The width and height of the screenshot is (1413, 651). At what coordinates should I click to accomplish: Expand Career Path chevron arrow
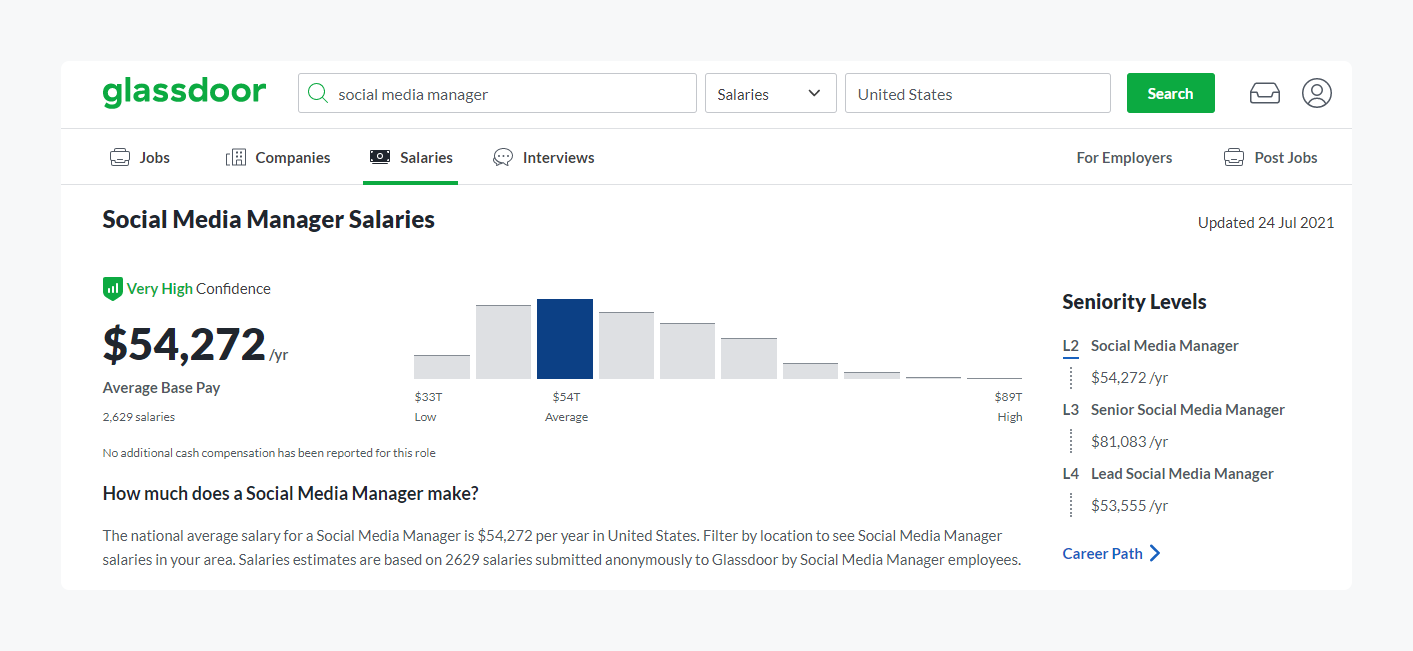pos(1155,553)
